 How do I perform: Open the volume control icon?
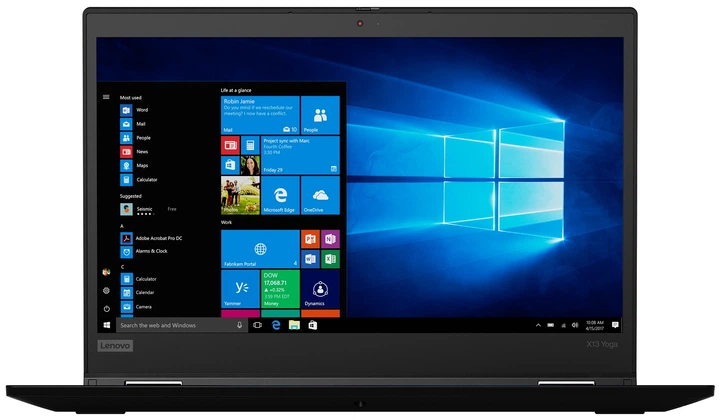point(575,325)
